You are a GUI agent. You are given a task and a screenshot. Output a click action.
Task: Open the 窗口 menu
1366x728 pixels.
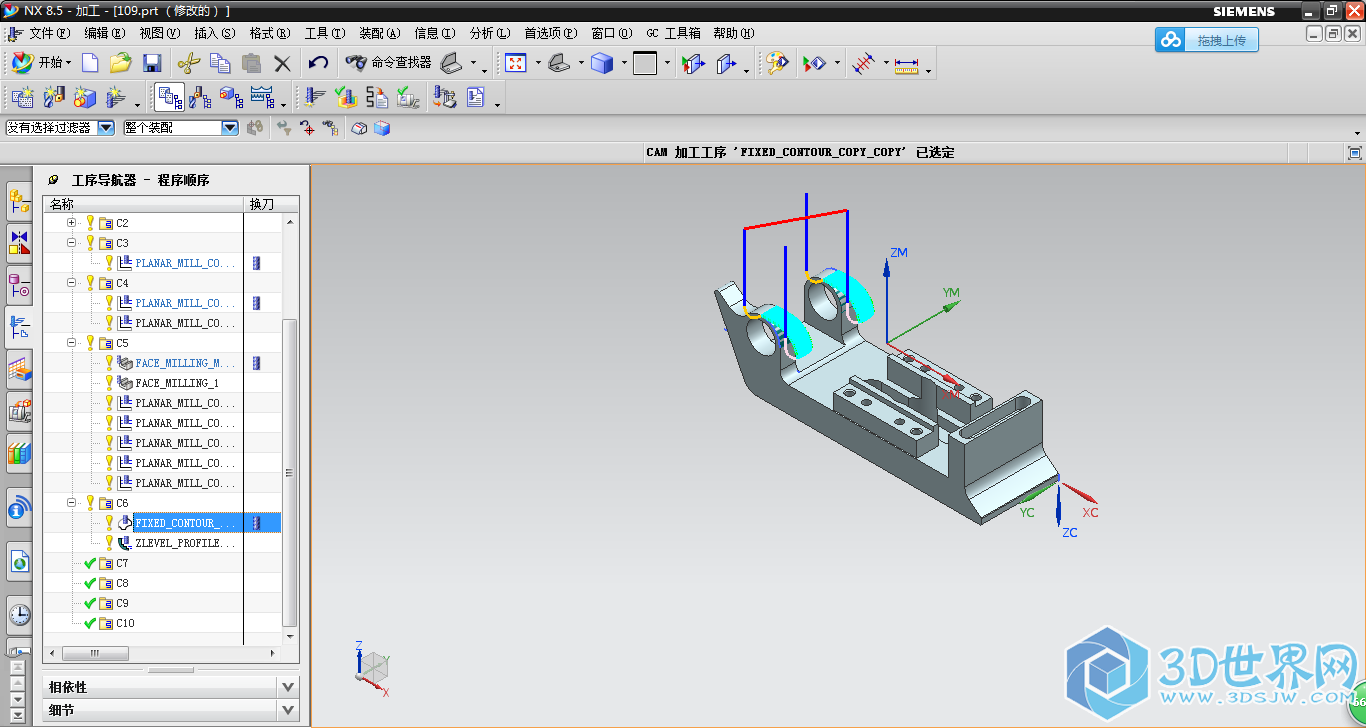[x=611, y=33]
